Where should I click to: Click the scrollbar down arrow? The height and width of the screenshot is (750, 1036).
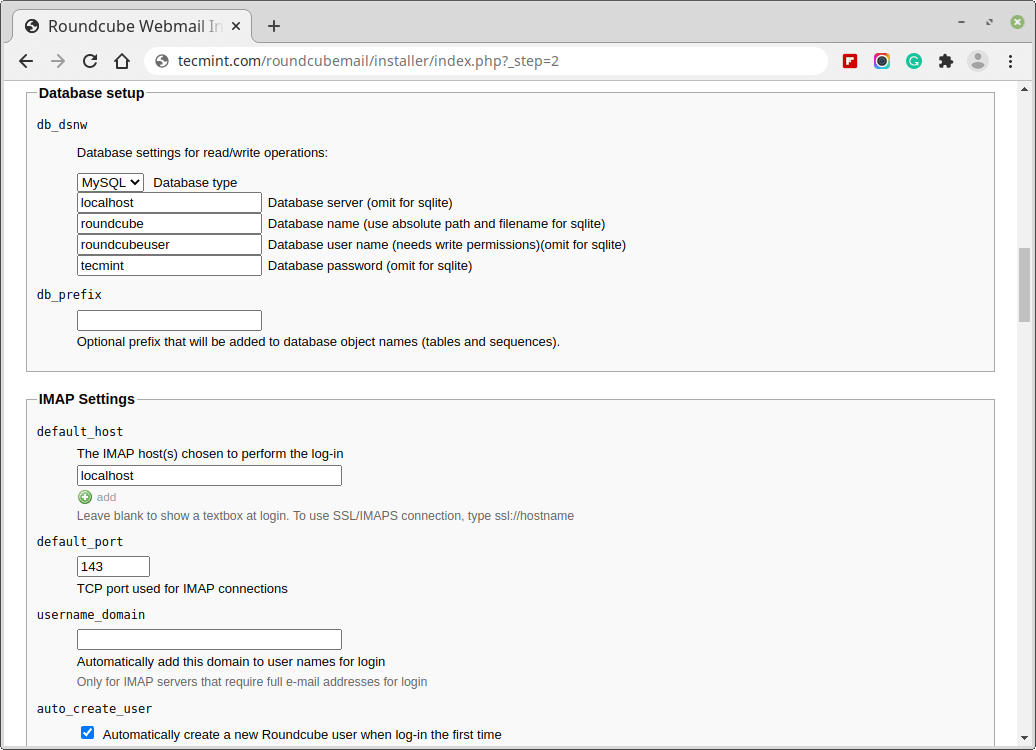click(1024, 738)
